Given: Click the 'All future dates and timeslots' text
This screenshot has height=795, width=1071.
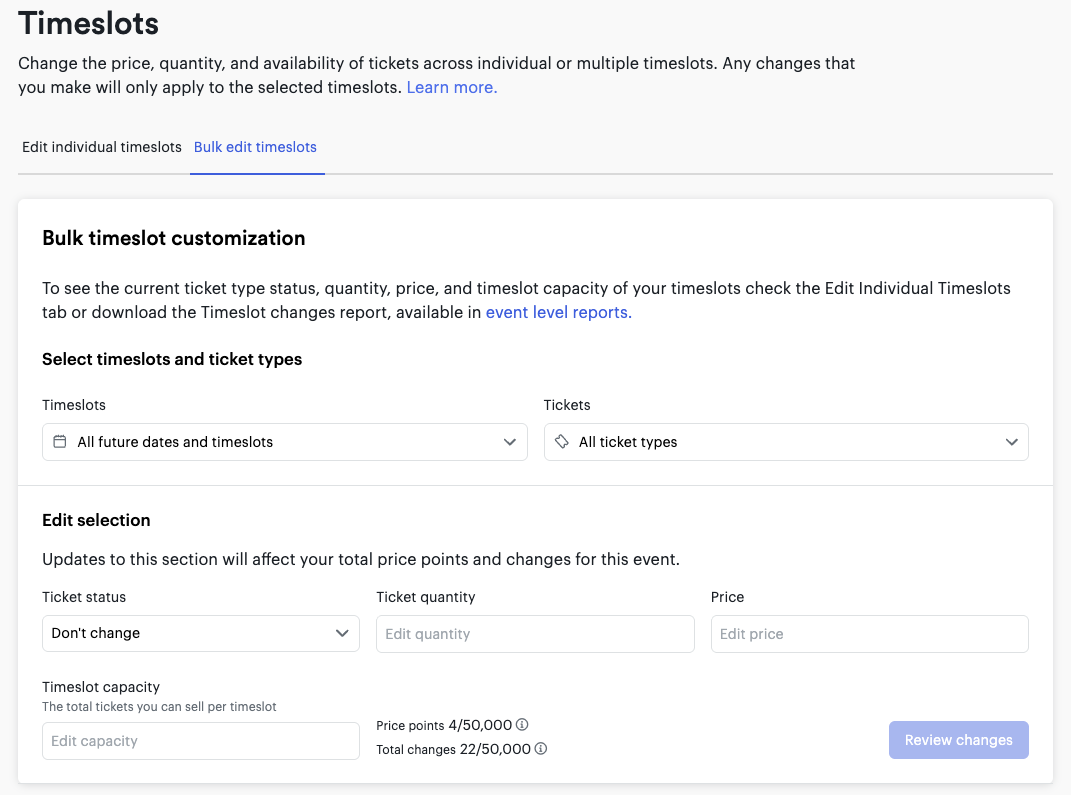Looking at the screenshot, I should pyautogui.click(x=175, y=442).
